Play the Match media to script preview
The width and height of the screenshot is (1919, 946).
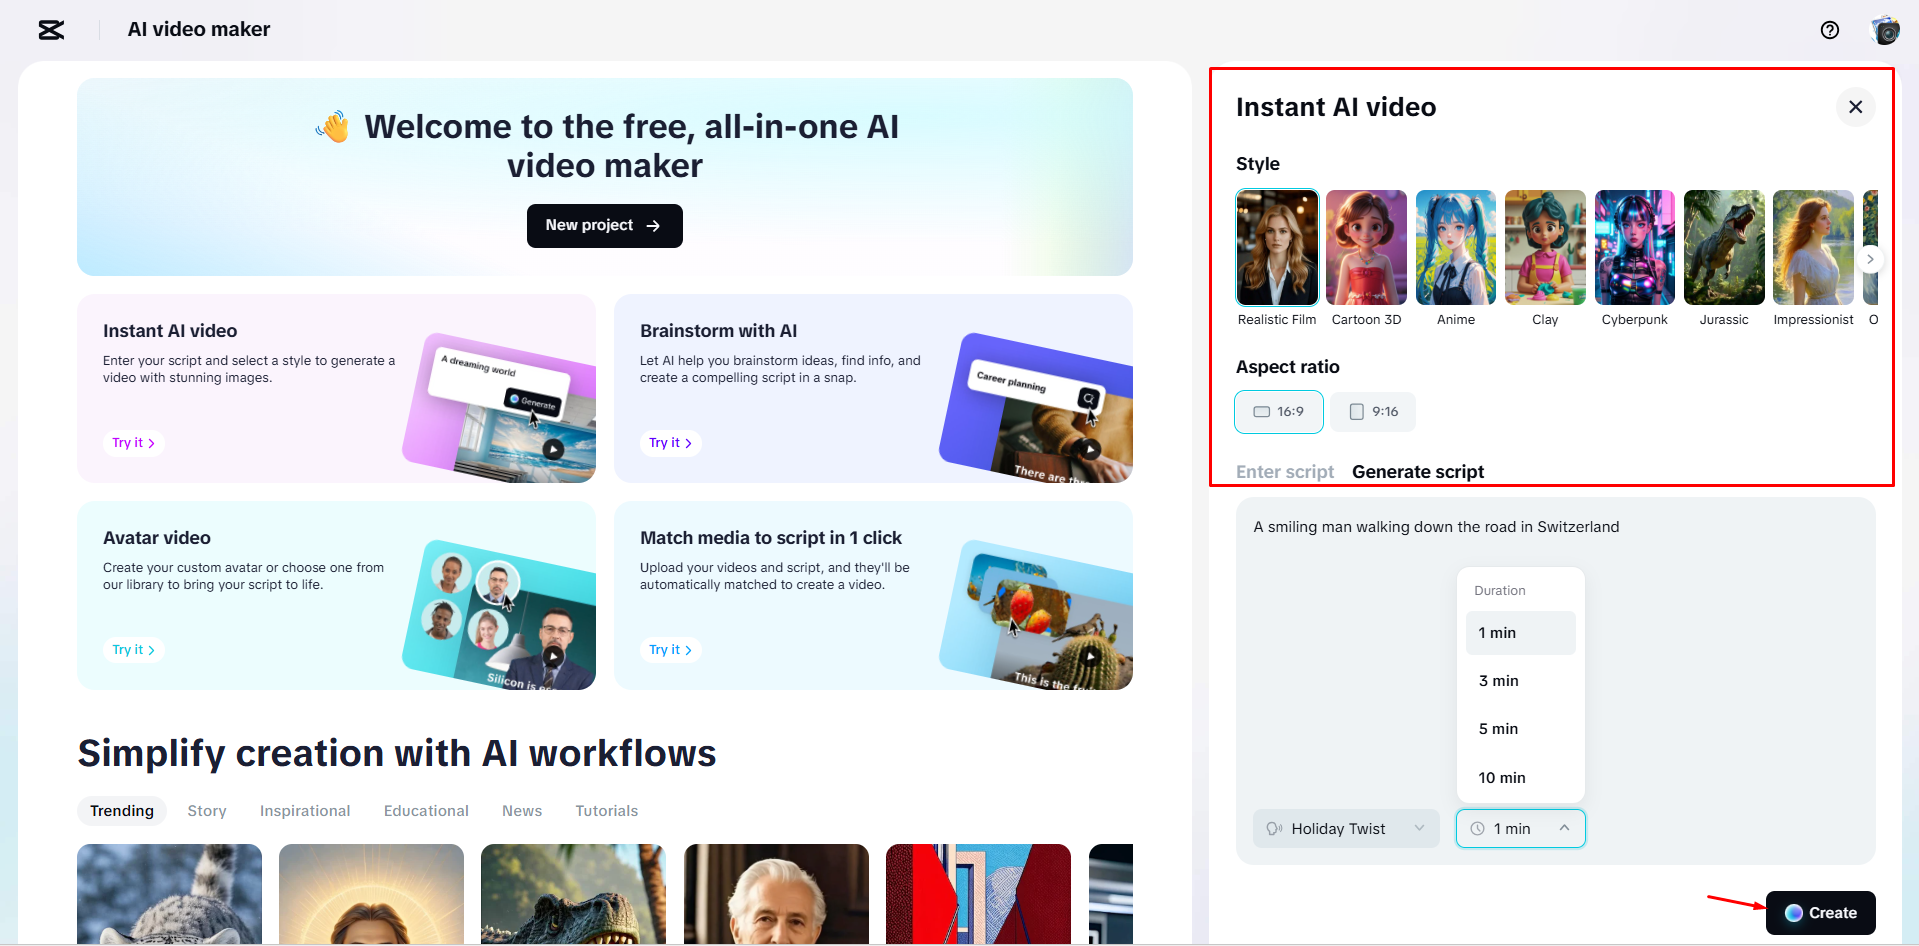pyautogui.click(x=1090, y=657)
